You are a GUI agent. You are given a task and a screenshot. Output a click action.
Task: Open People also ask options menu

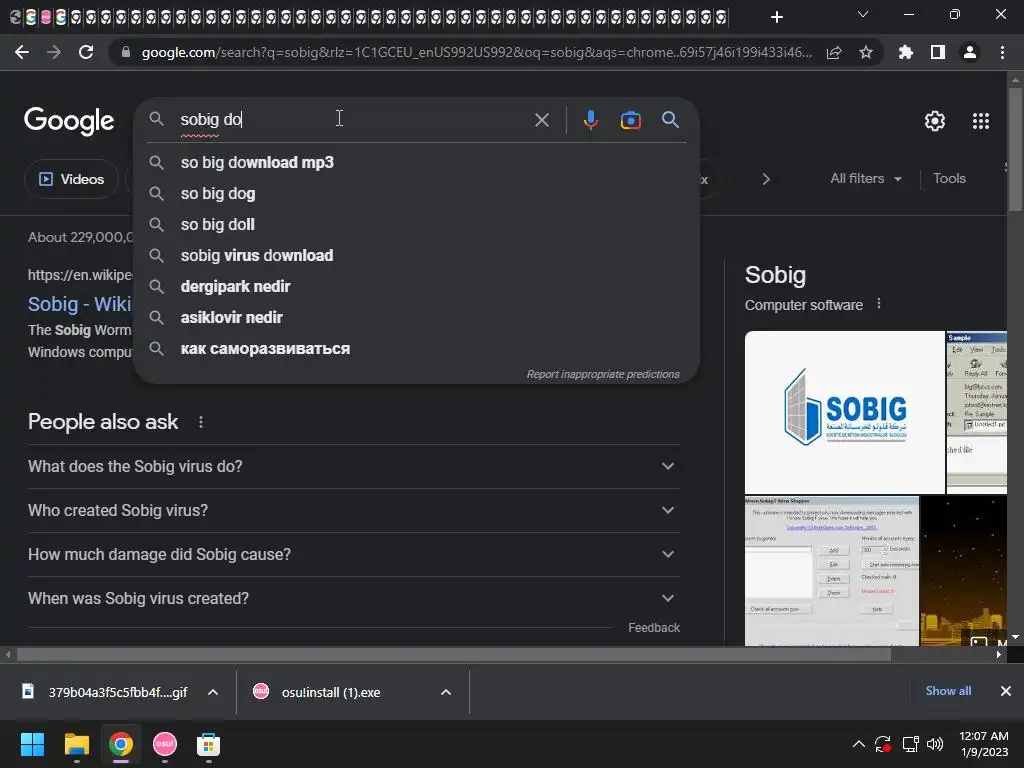pyautogui.click(x=201, y=423)
